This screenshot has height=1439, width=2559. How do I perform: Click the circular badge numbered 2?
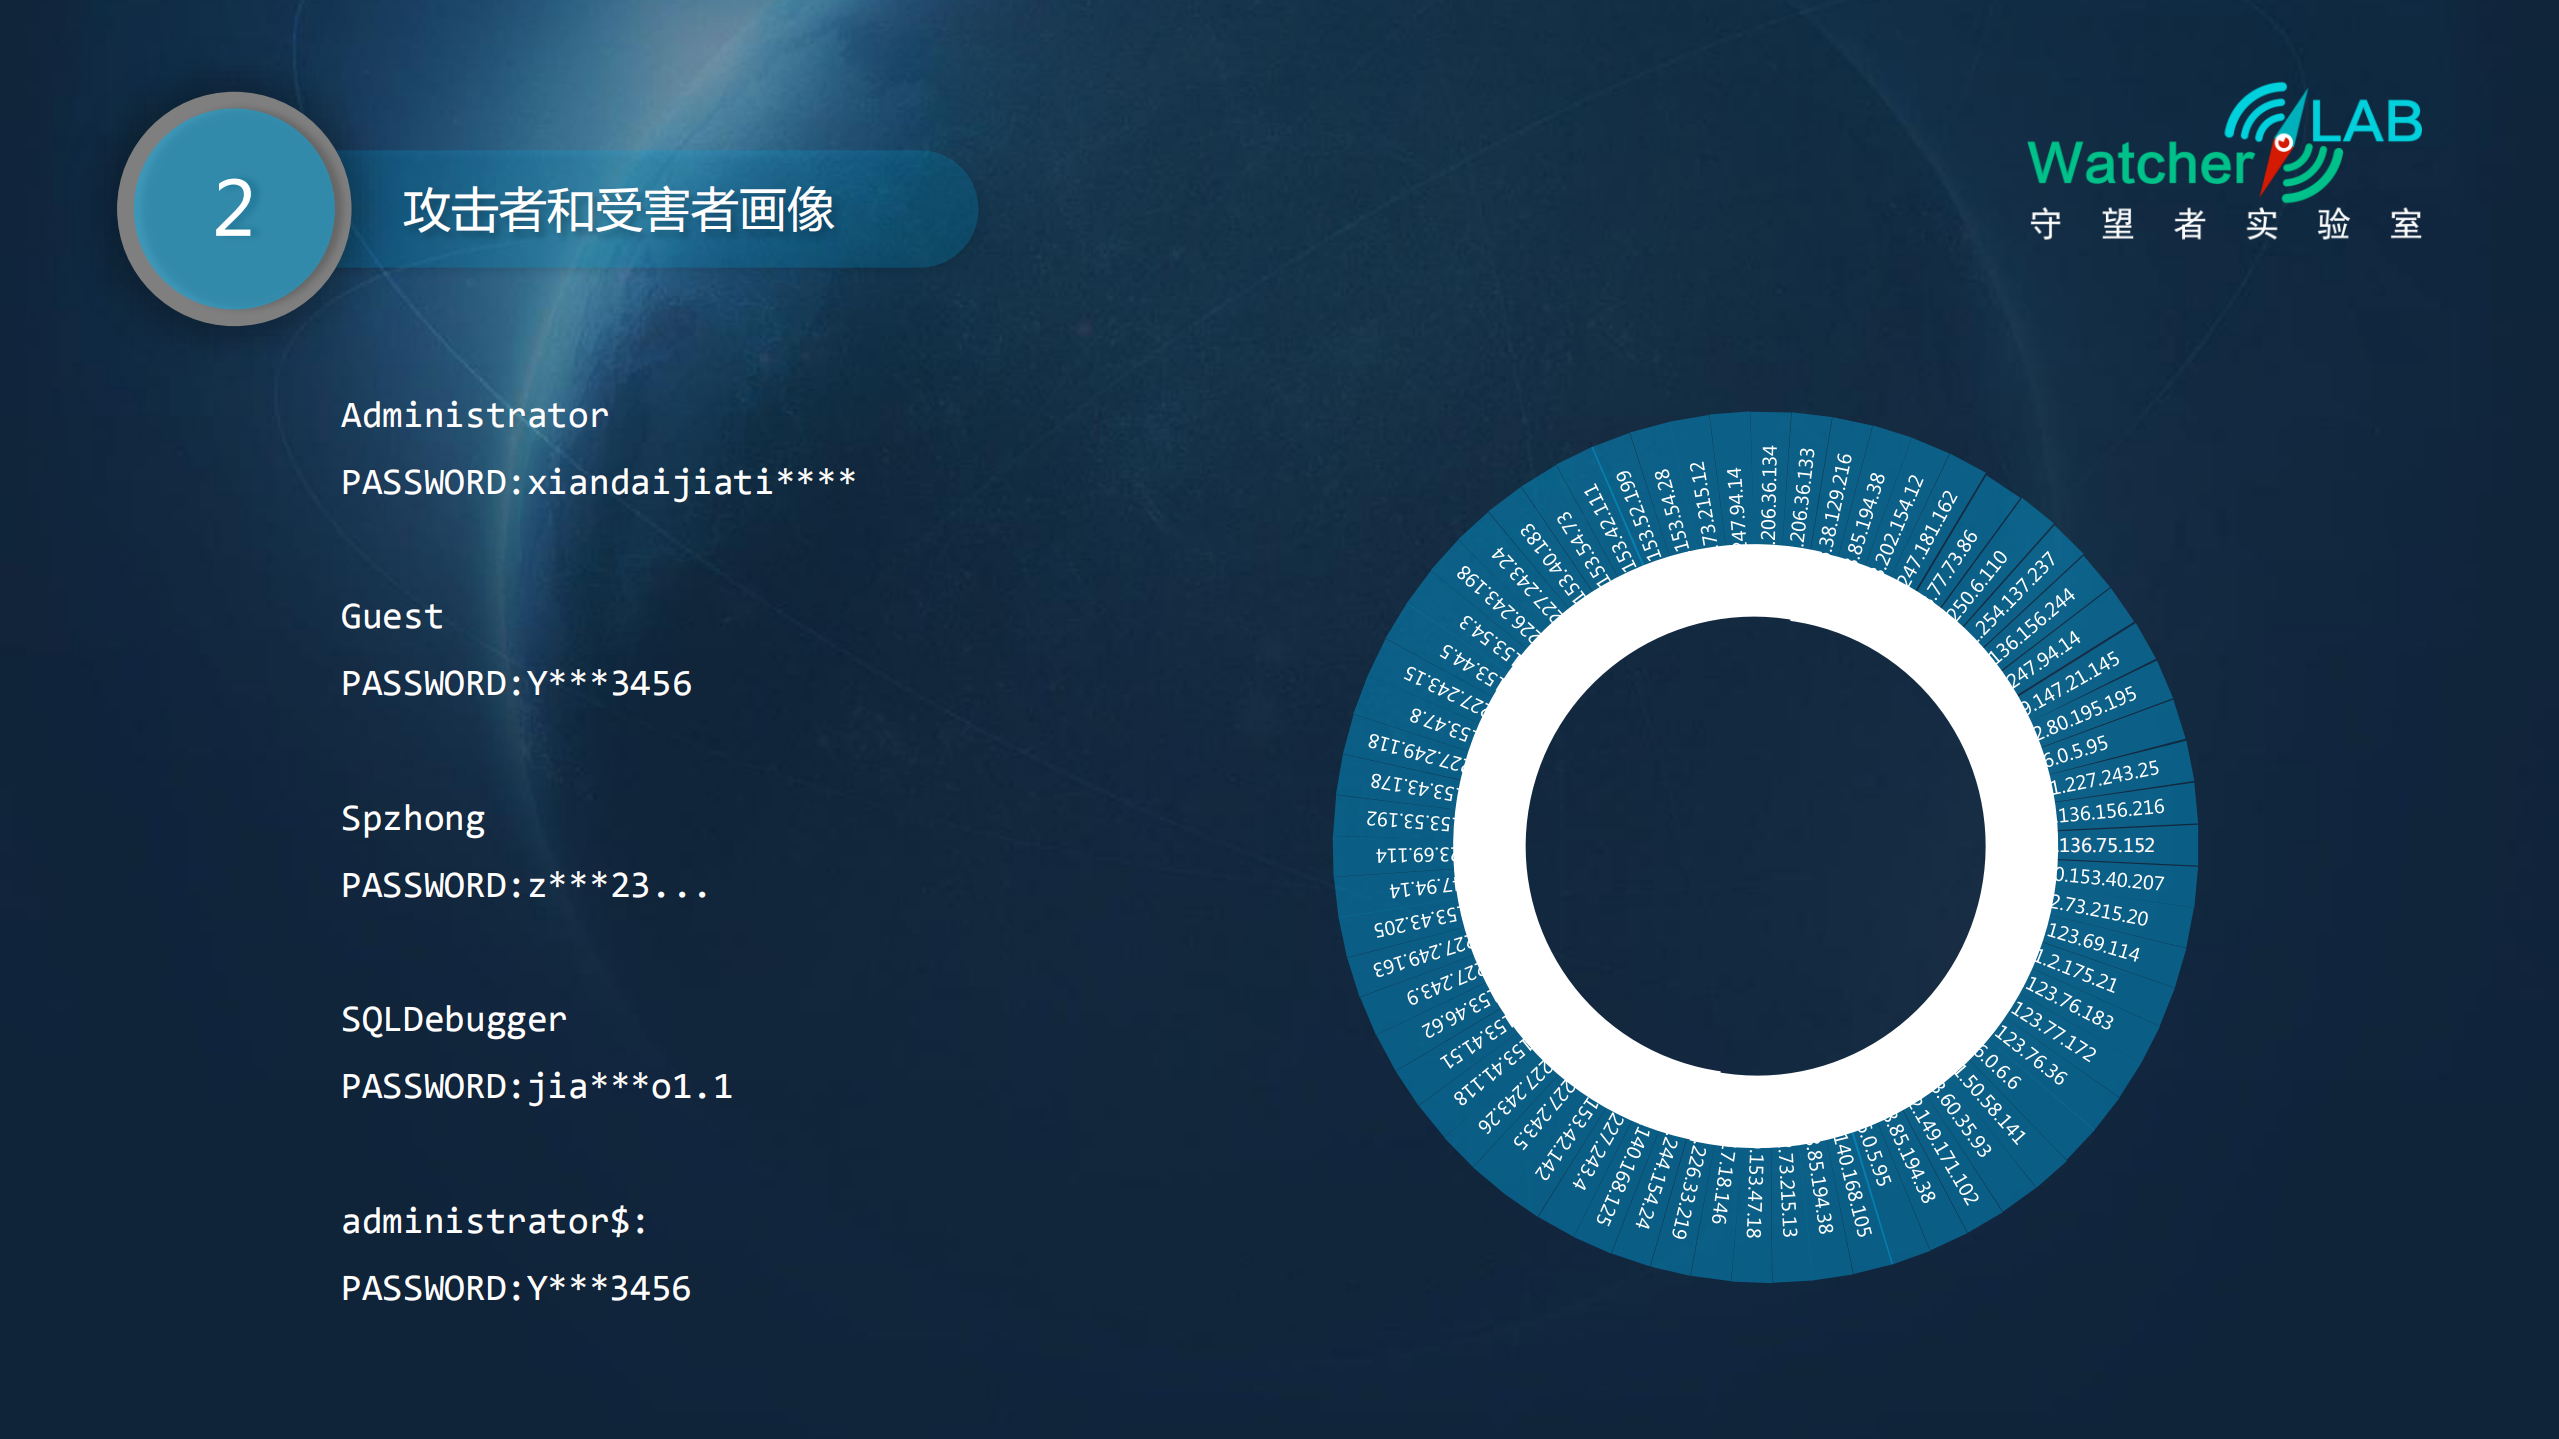click(x=233, y=208)
